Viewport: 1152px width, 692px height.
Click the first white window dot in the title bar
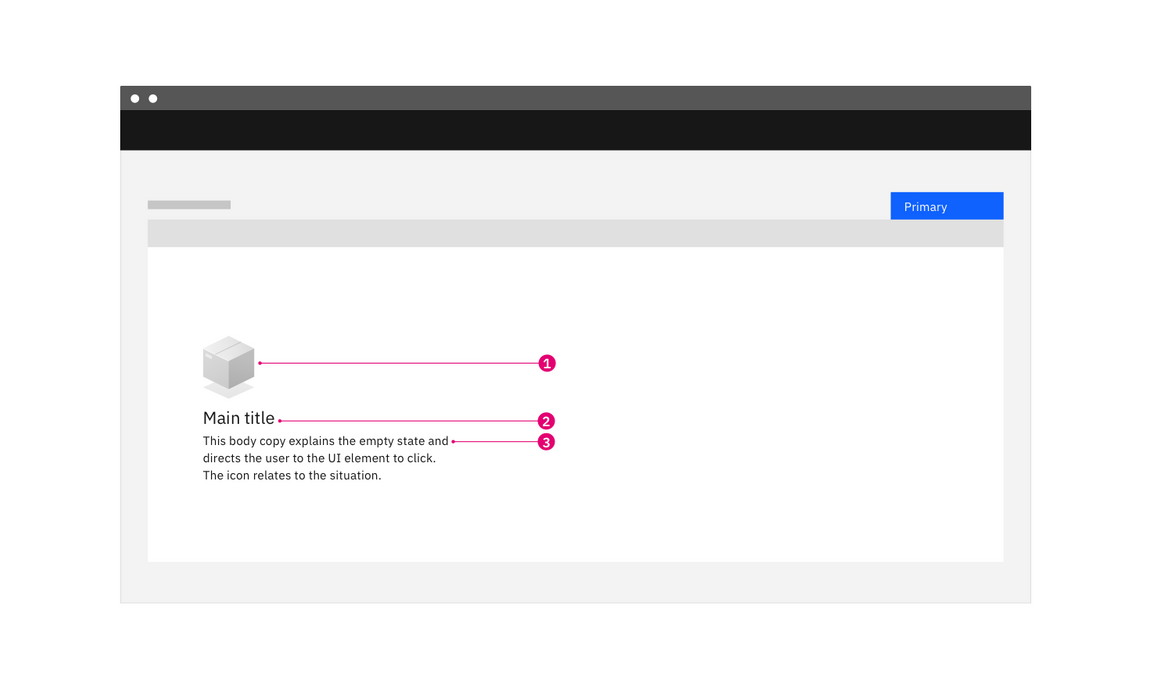click(x=135, y=98)
